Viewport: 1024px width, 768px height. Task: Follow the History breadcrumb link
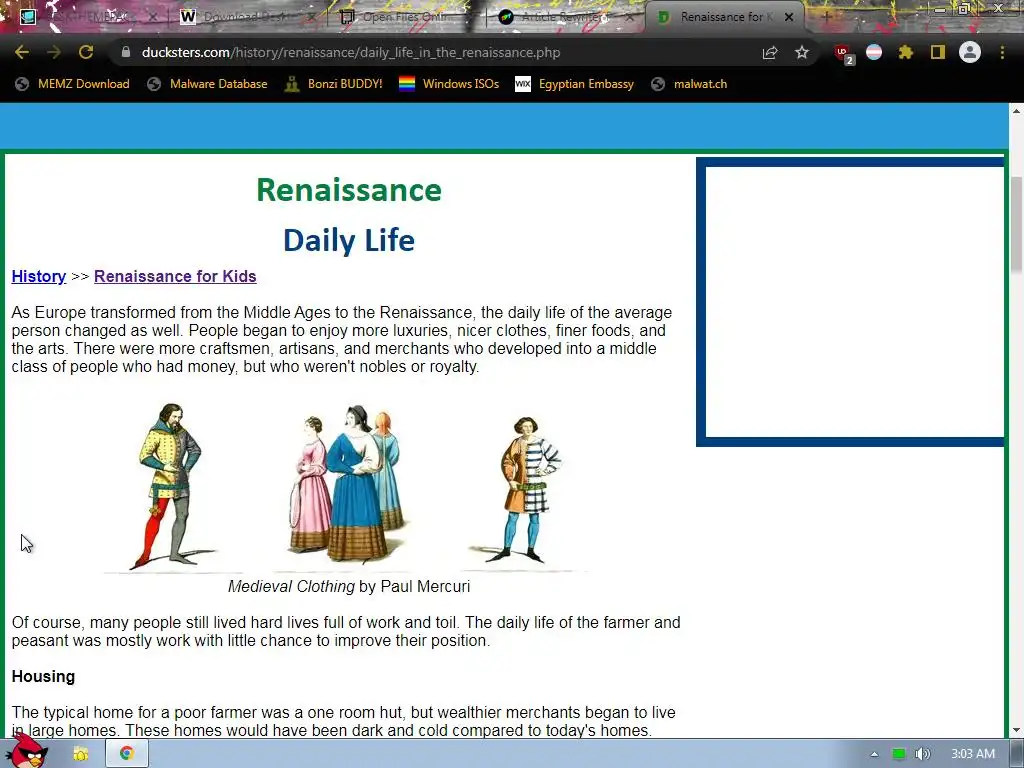39,276
